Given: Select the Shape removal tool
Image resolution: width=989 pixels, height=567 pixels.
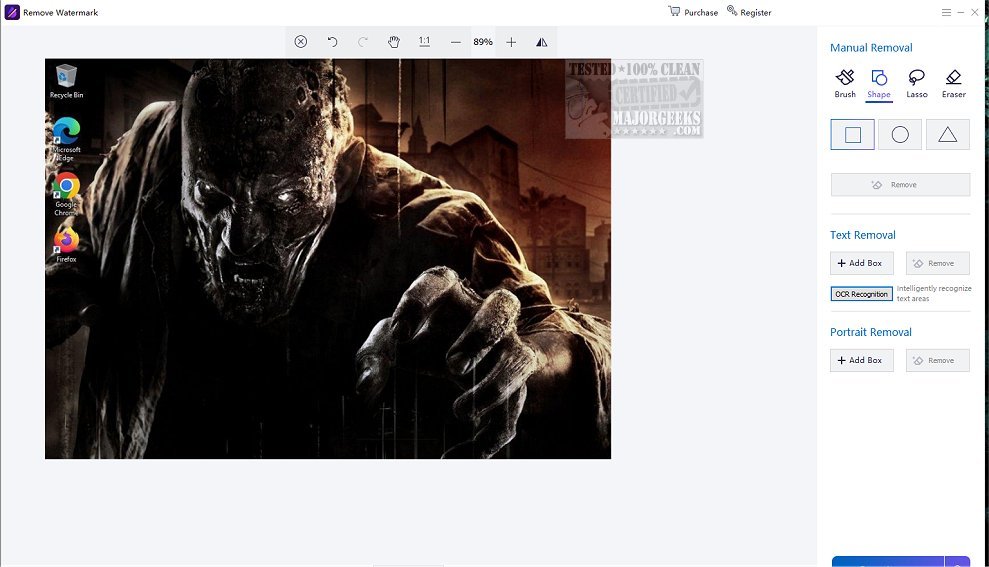Looking at the screenshot, I should pyautogui.click(x=879, y=84).
